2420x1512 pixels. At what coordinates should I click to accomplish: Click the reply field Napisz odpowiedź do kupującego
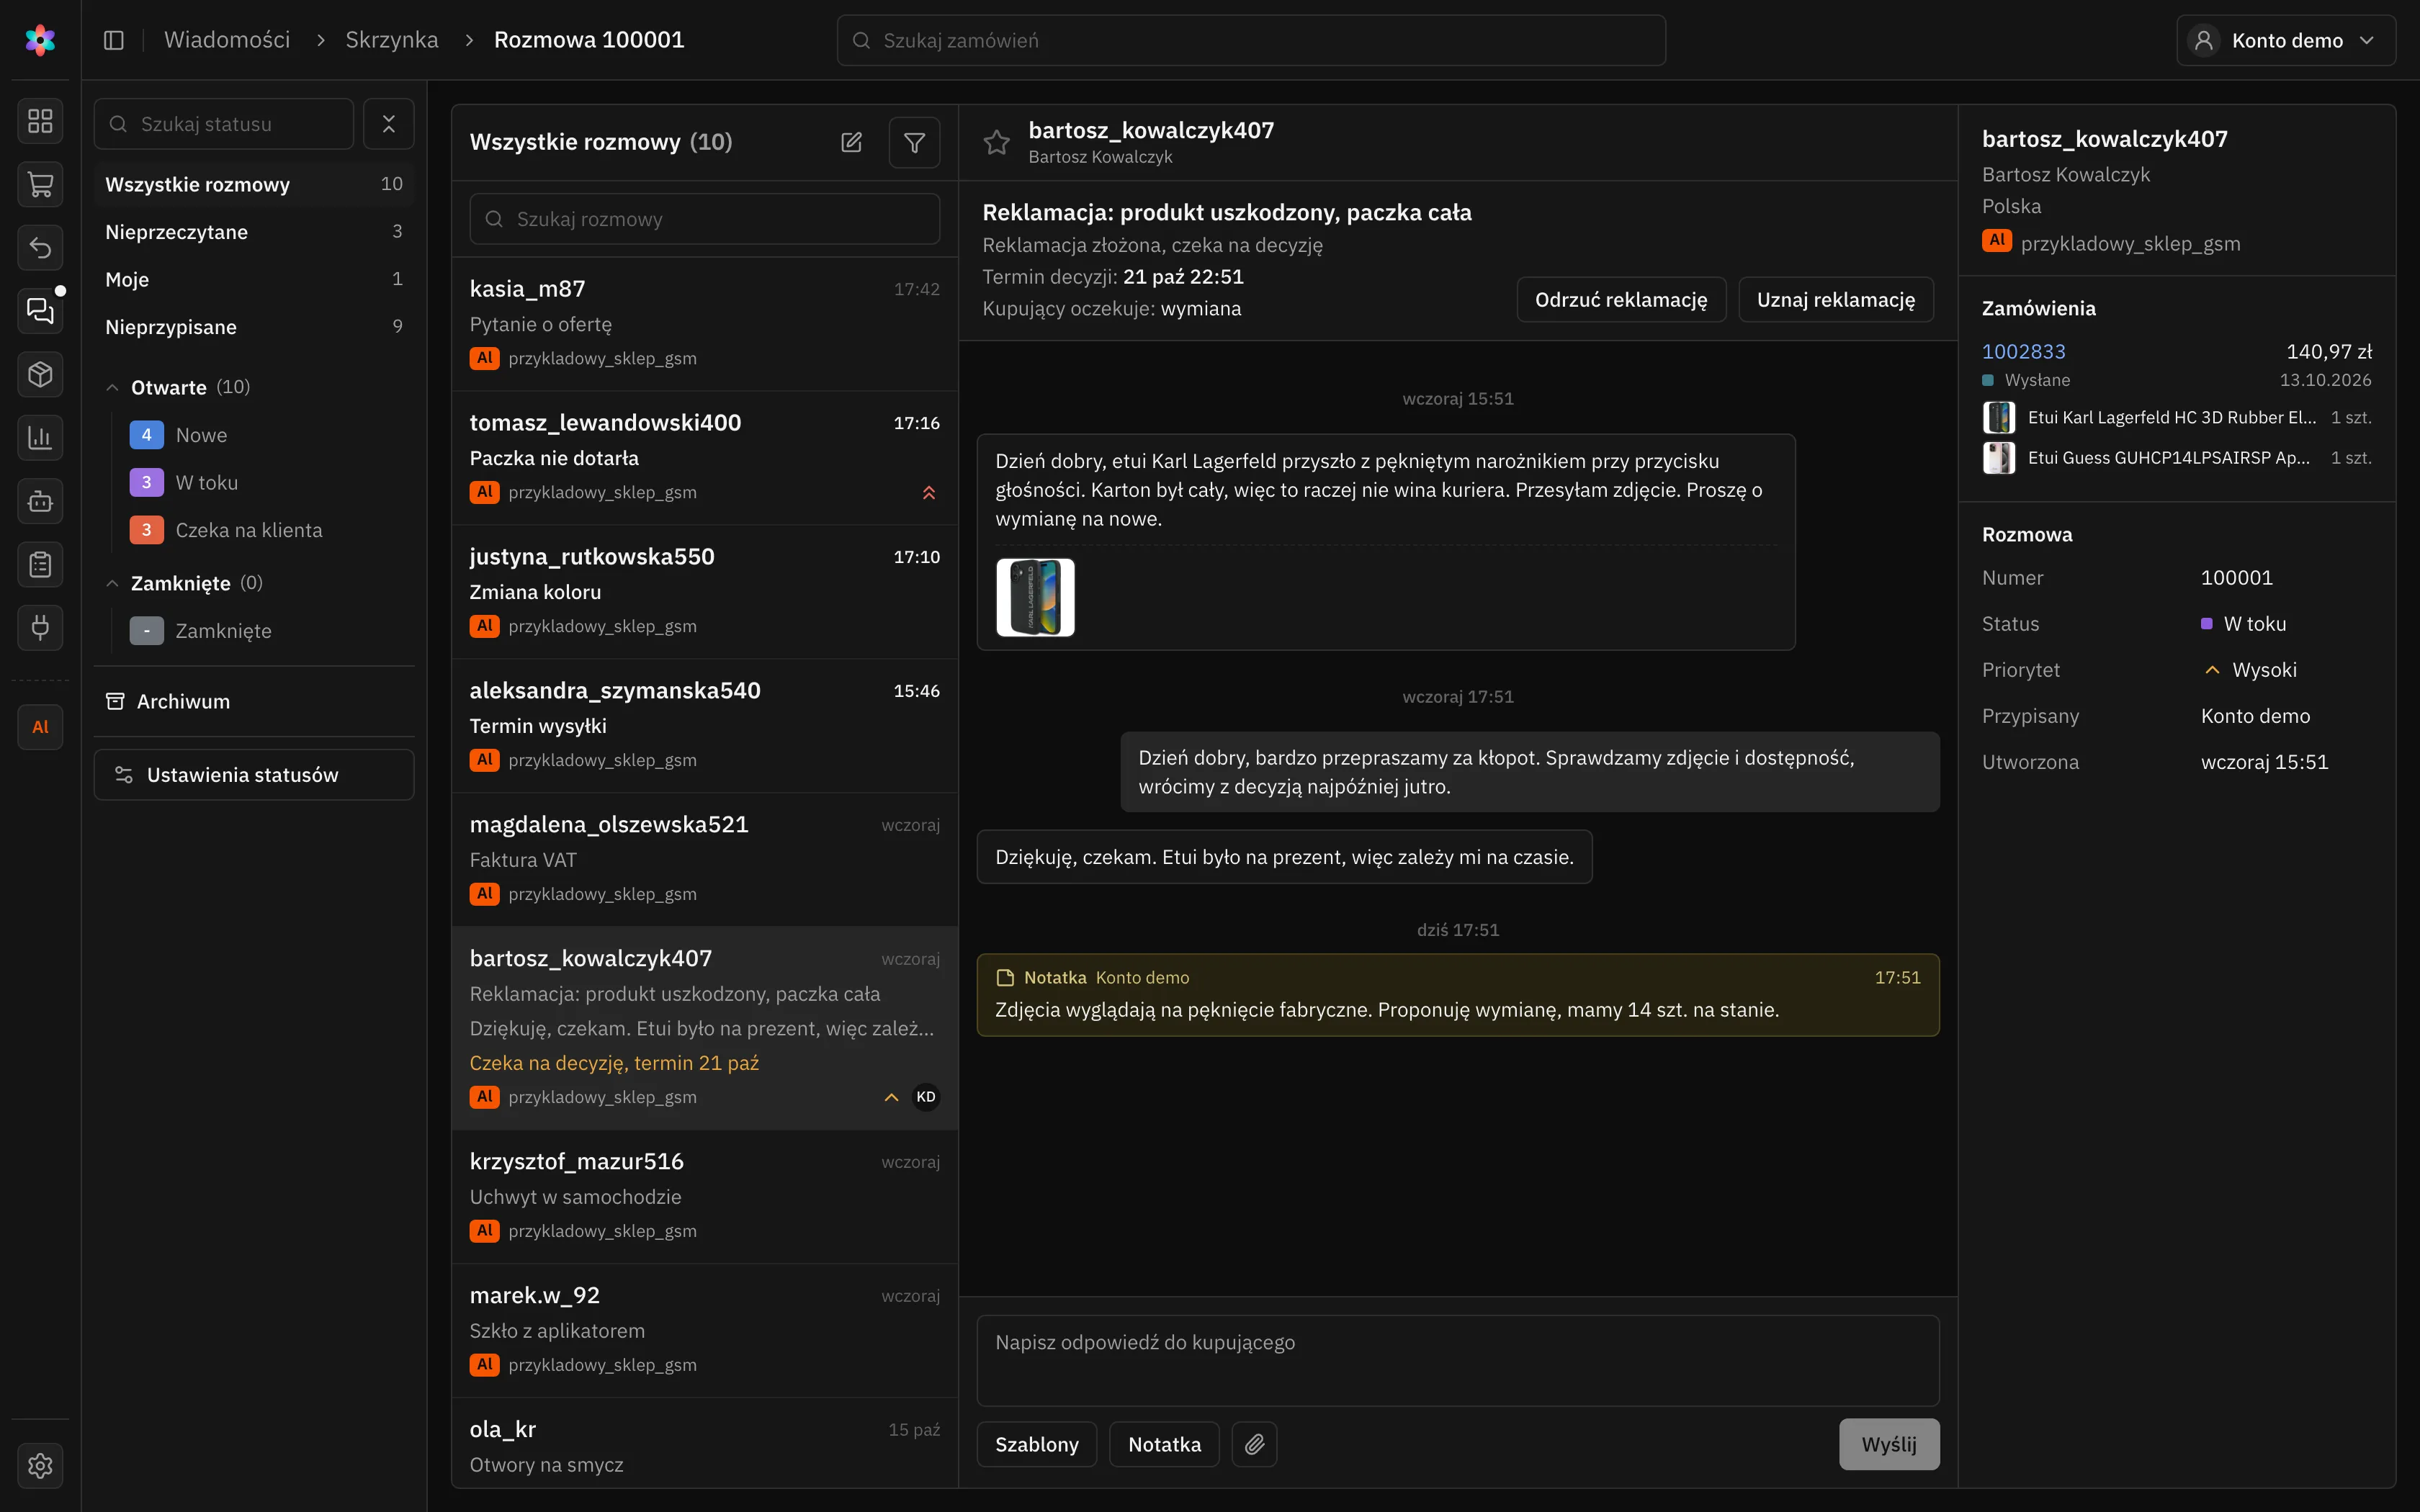pyautogui.click(x=1458, y=1360)
